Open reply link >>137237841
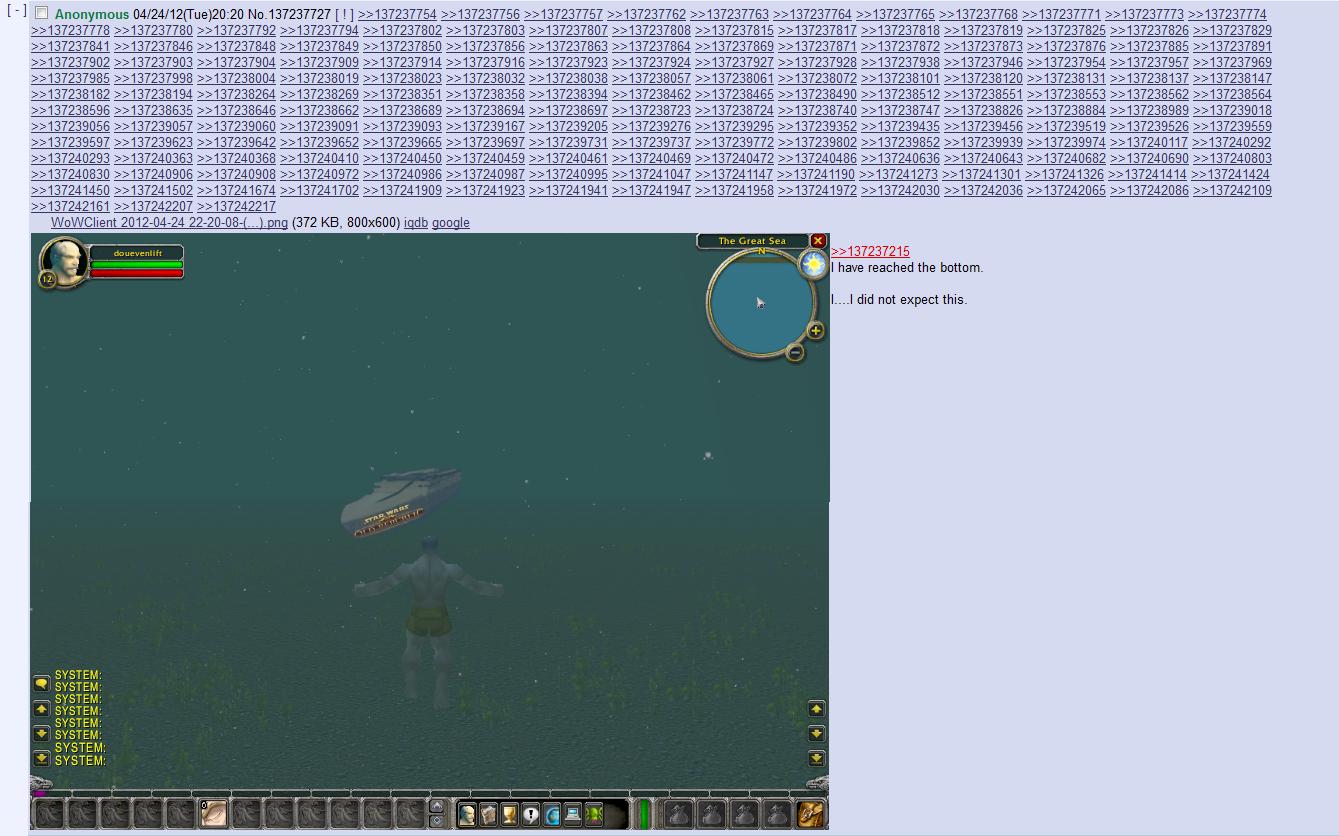The height and width of the screenshot is (836, 1339). 70,47
